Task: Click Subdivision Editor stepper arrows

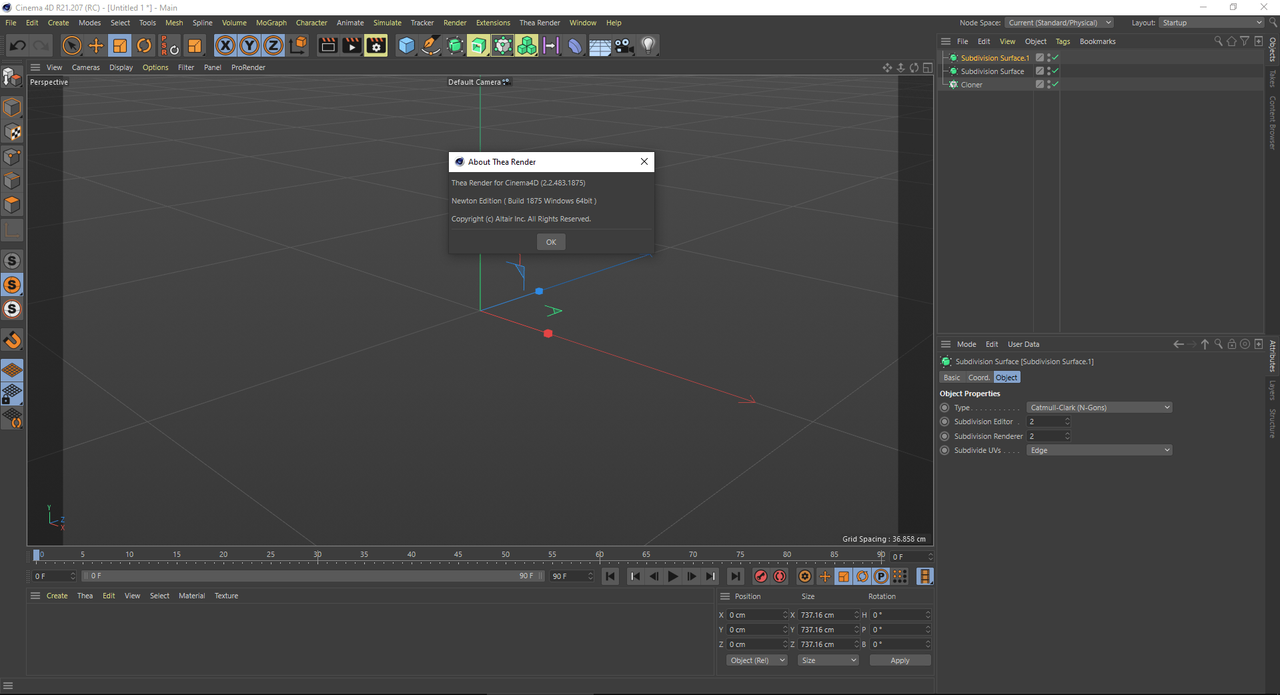Action: click(x=1067, y=422)
